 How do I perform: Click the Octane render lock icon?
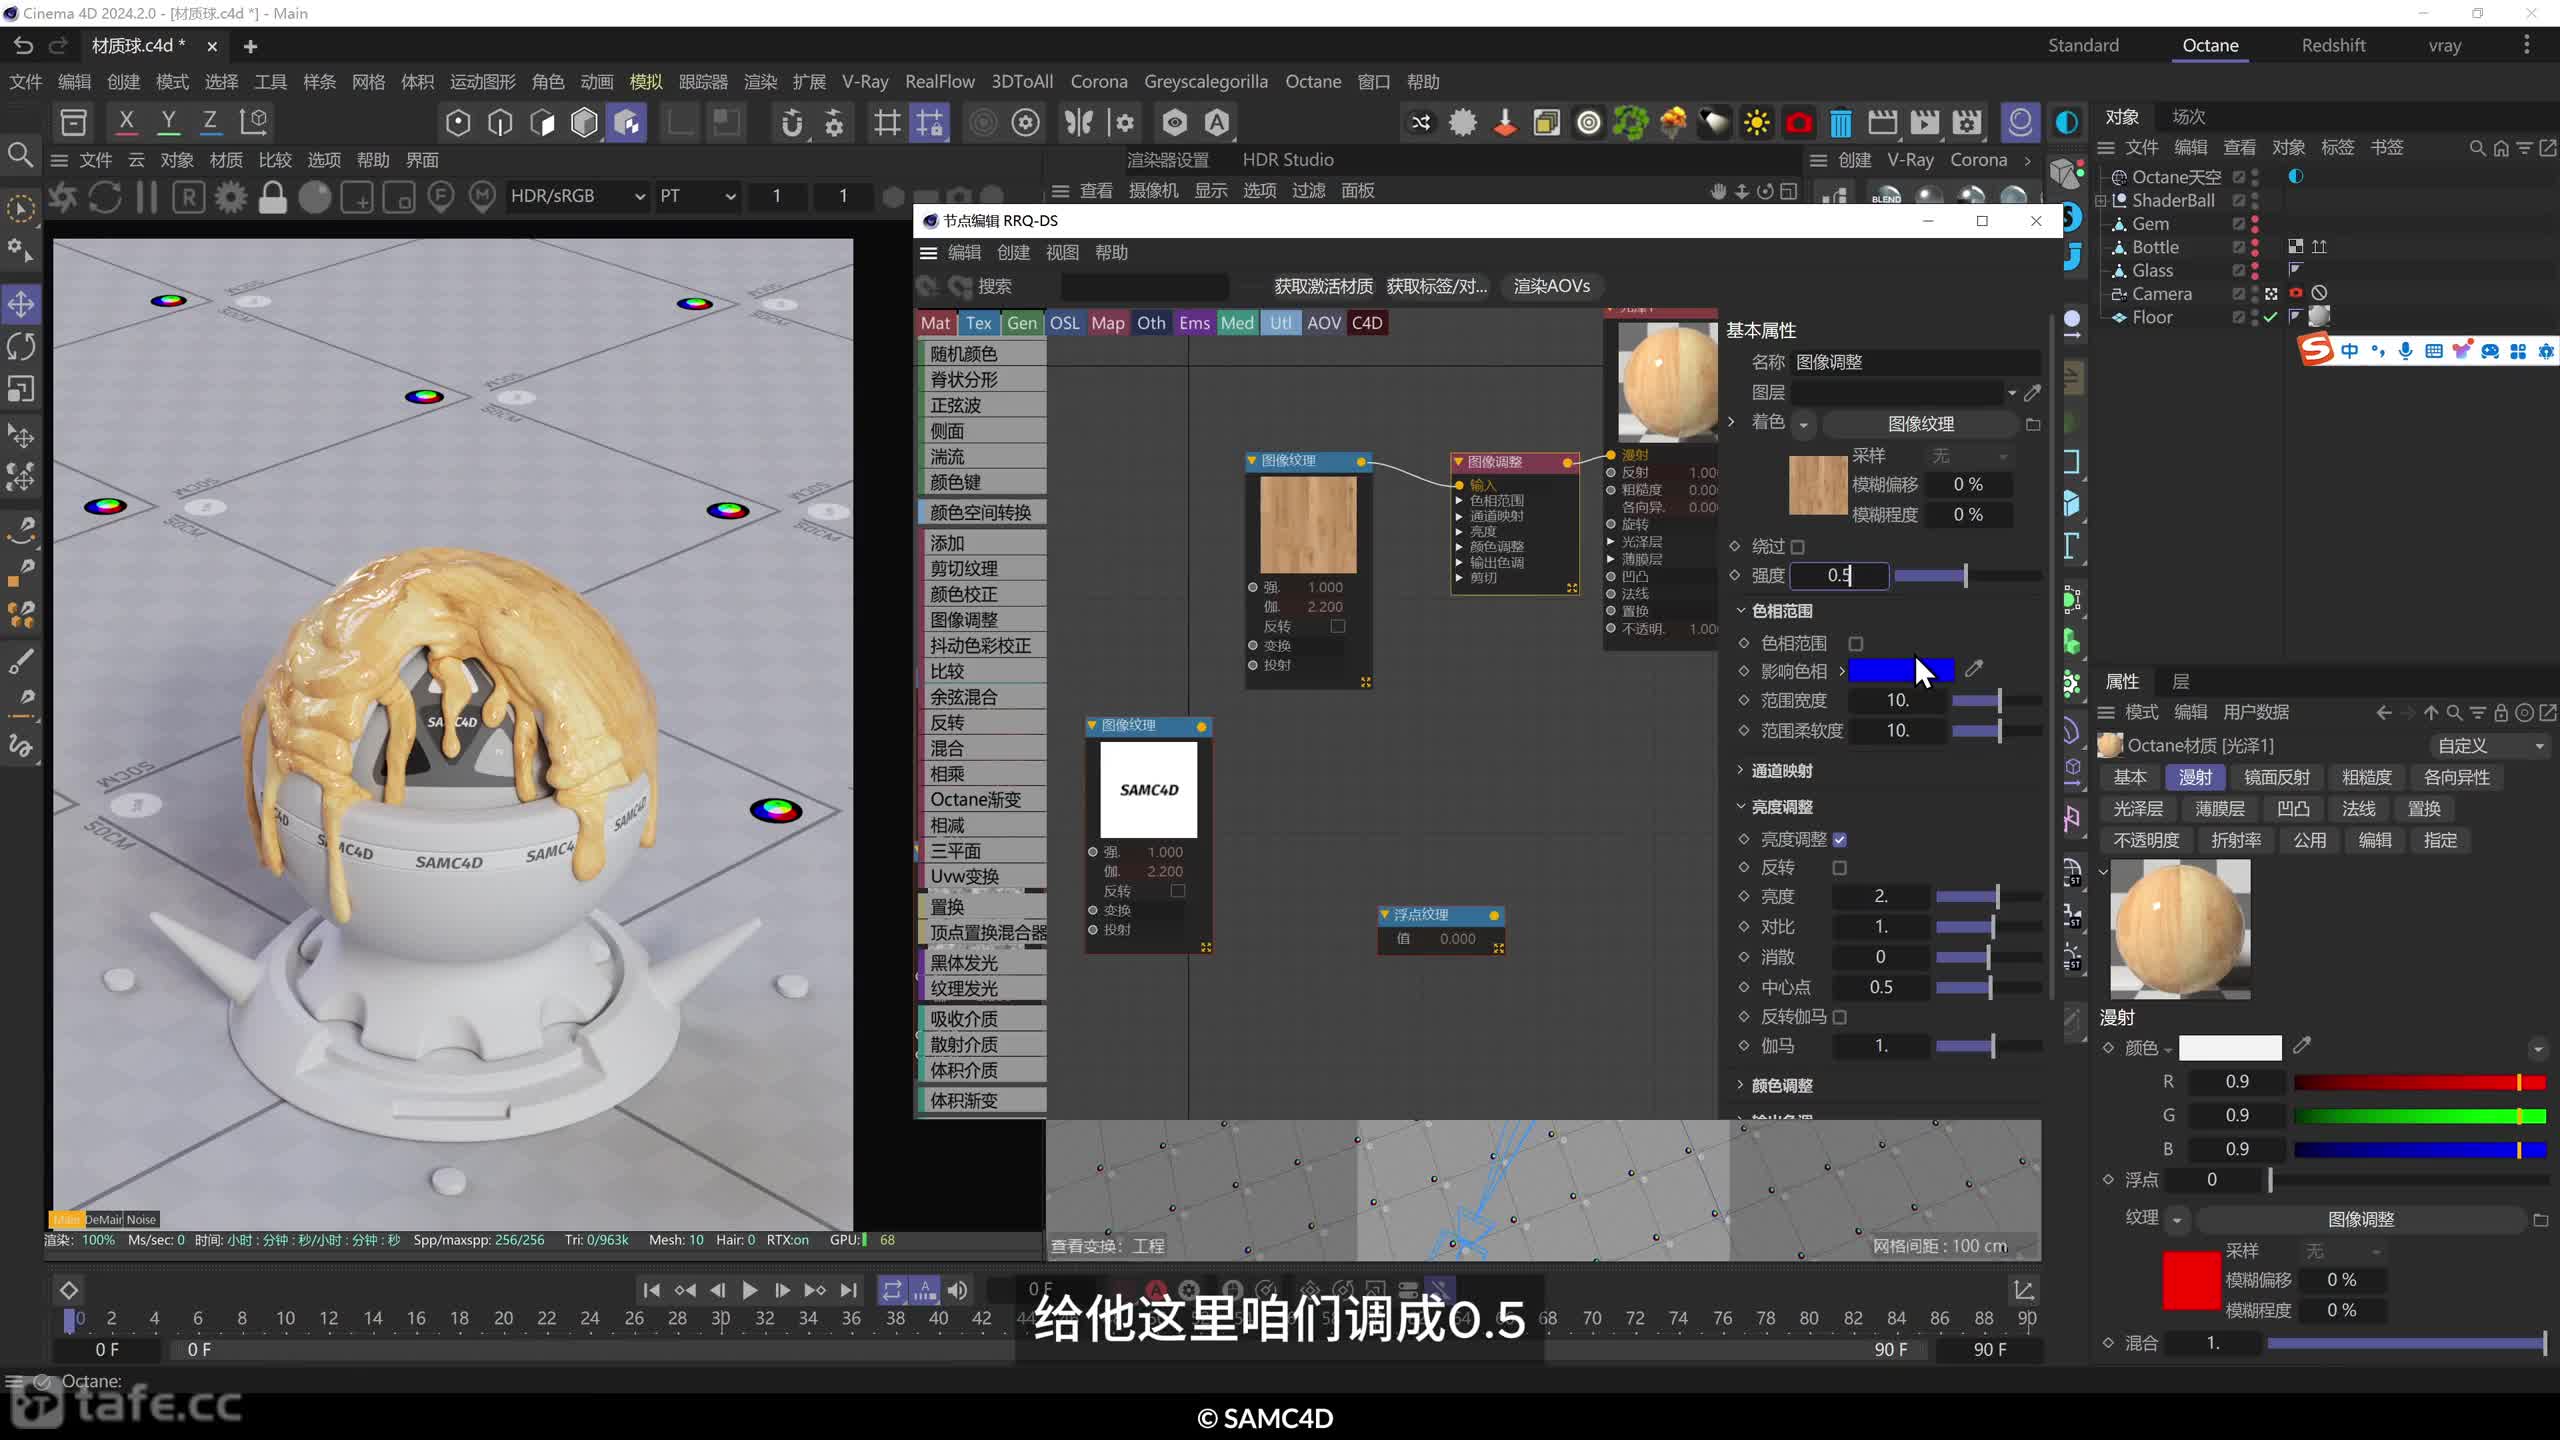[273, 196]
